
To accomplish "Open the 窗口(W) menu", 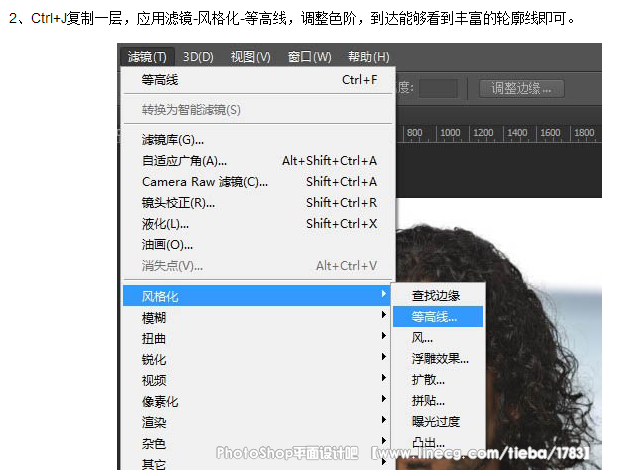I will [x=309, y=57].
